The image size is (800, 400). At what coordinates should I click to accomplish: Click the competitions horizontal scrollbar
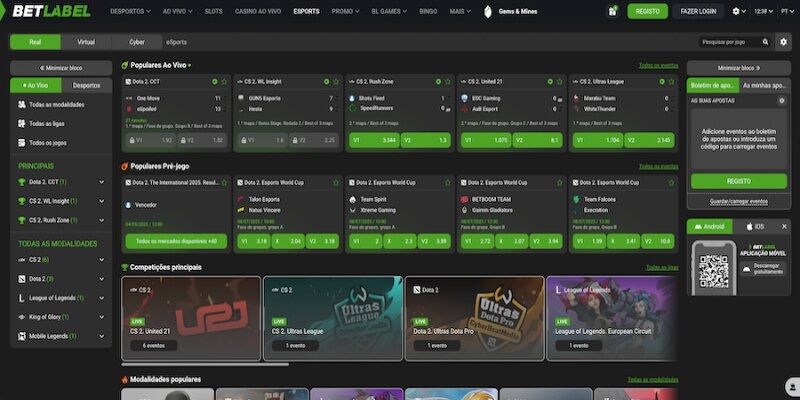click(205, 364)
